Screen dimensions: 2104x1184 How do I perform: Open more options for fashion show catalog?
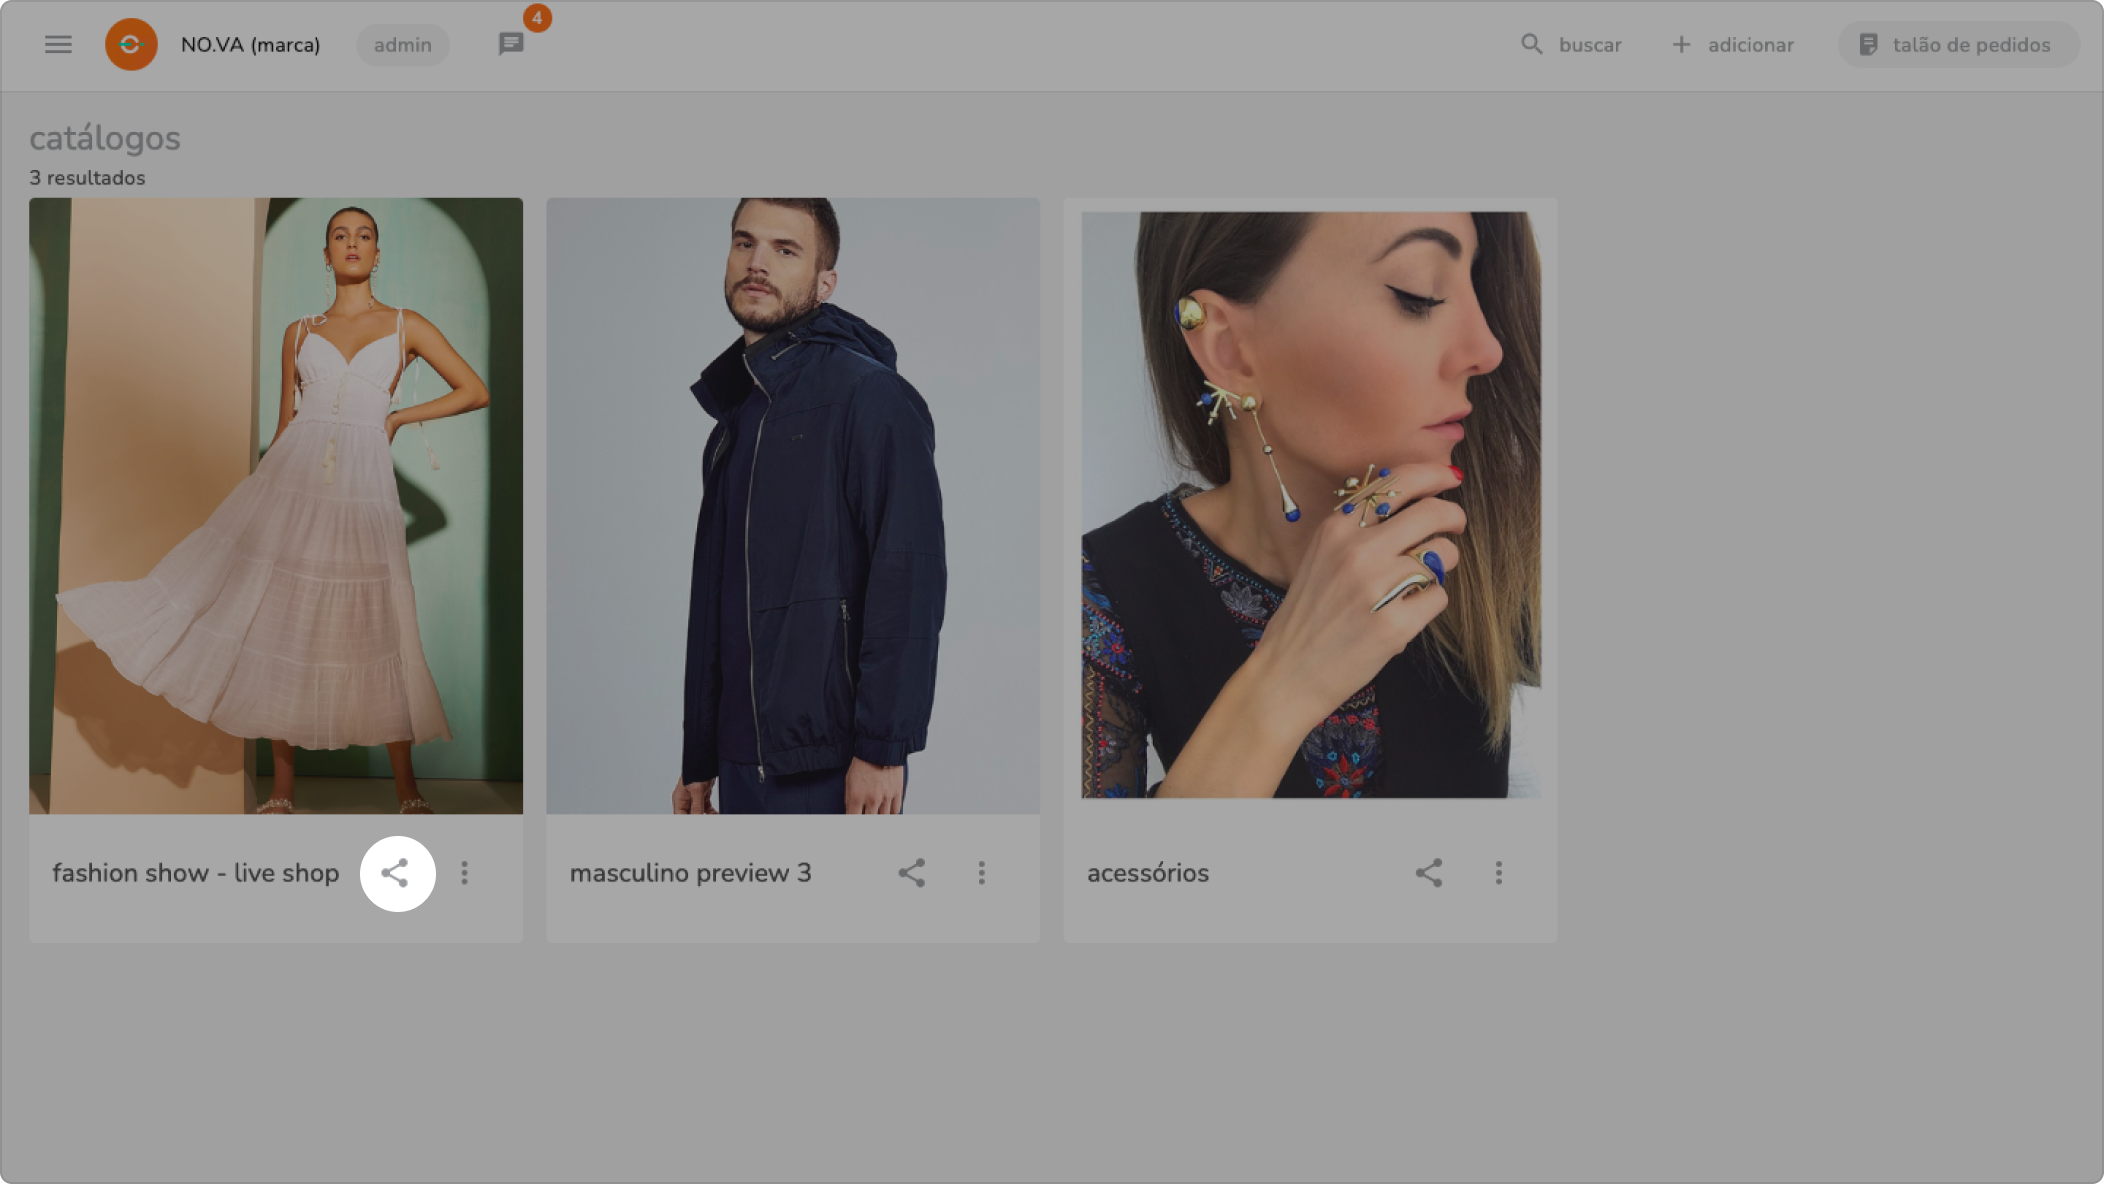464,873
